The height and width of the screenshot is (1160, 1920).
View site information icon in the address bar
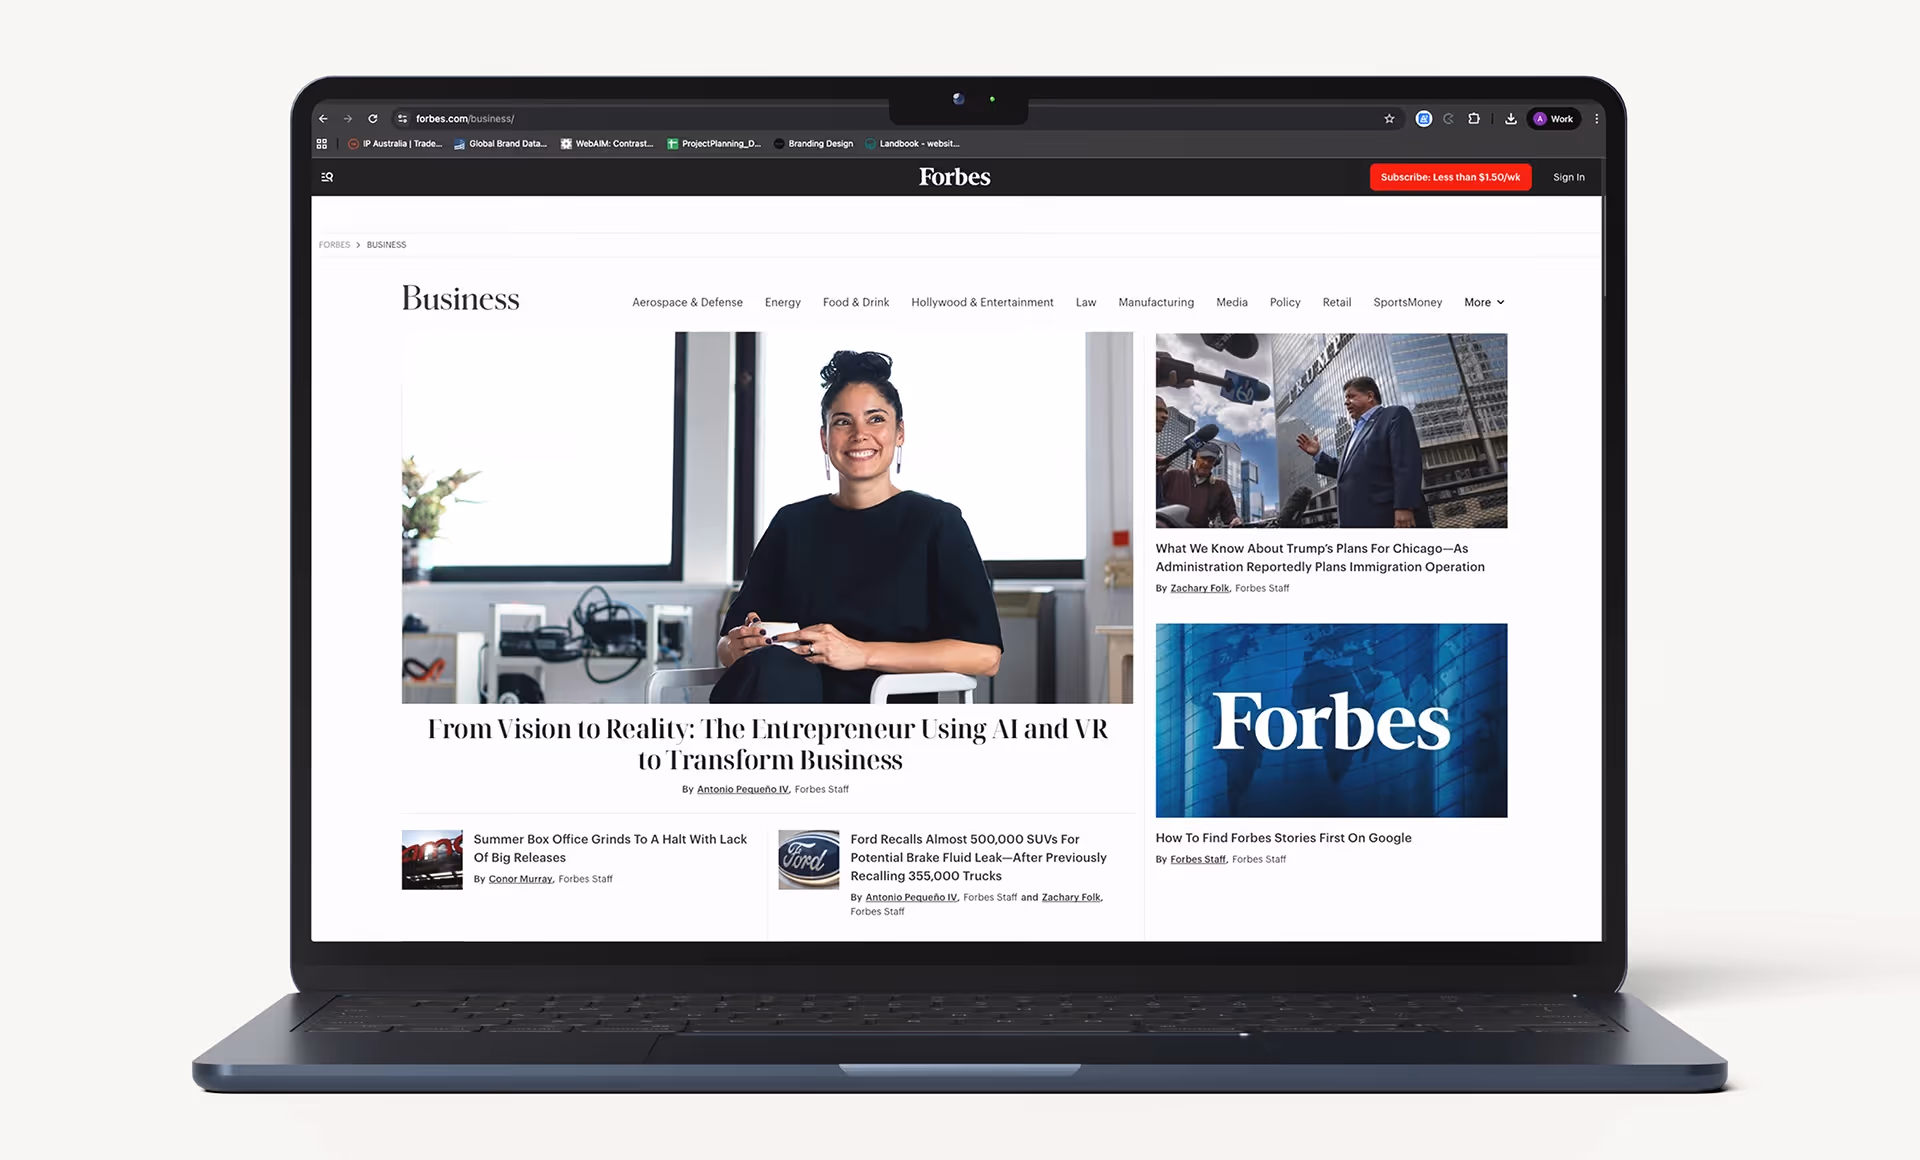coord(402,118)
